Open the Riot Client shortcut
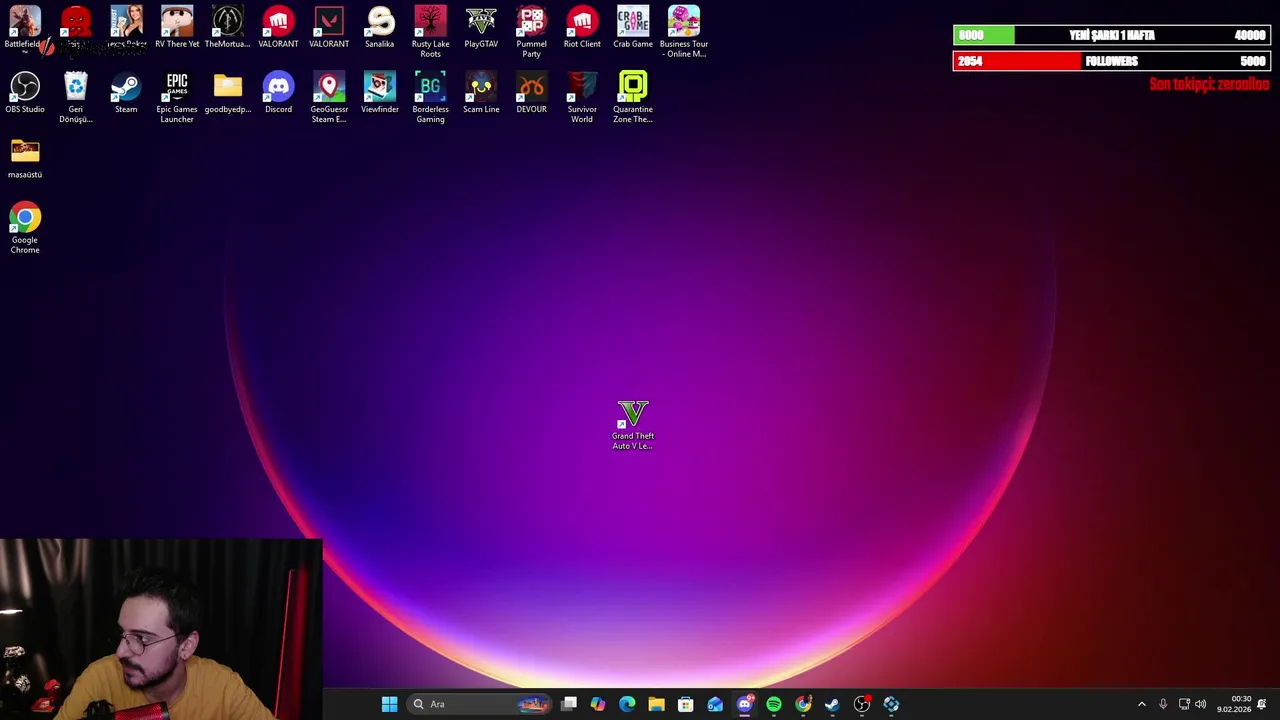Viewport: 1280px width, 720px height. tap(582, 28)
